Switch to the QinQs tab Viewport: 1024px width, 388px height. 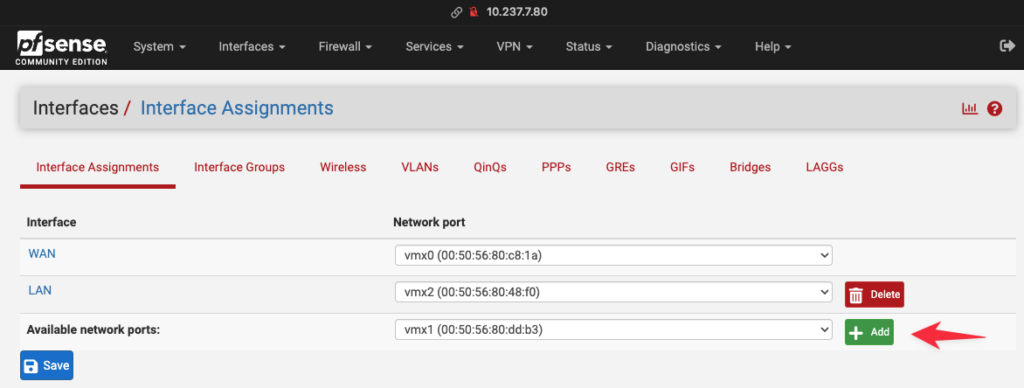coord(490,167)
